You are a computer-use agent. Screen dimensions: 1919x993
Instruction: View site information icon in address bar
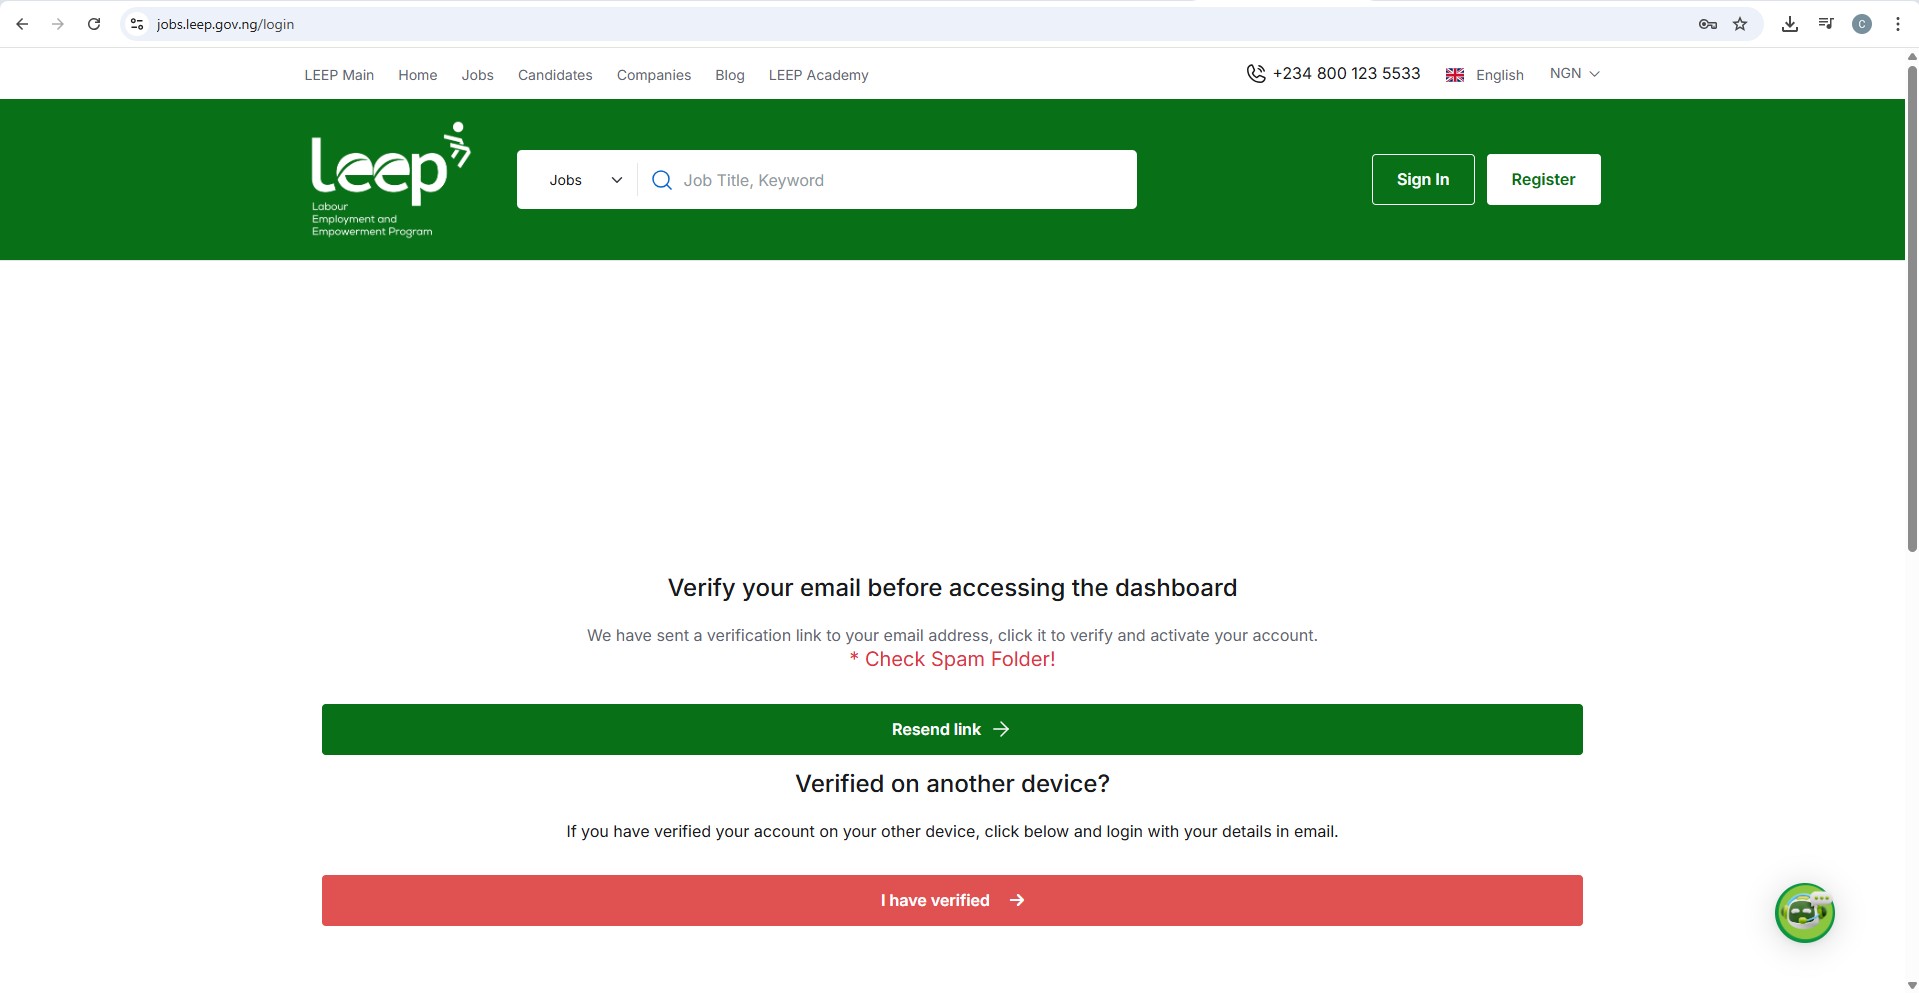tap(138, 24)
